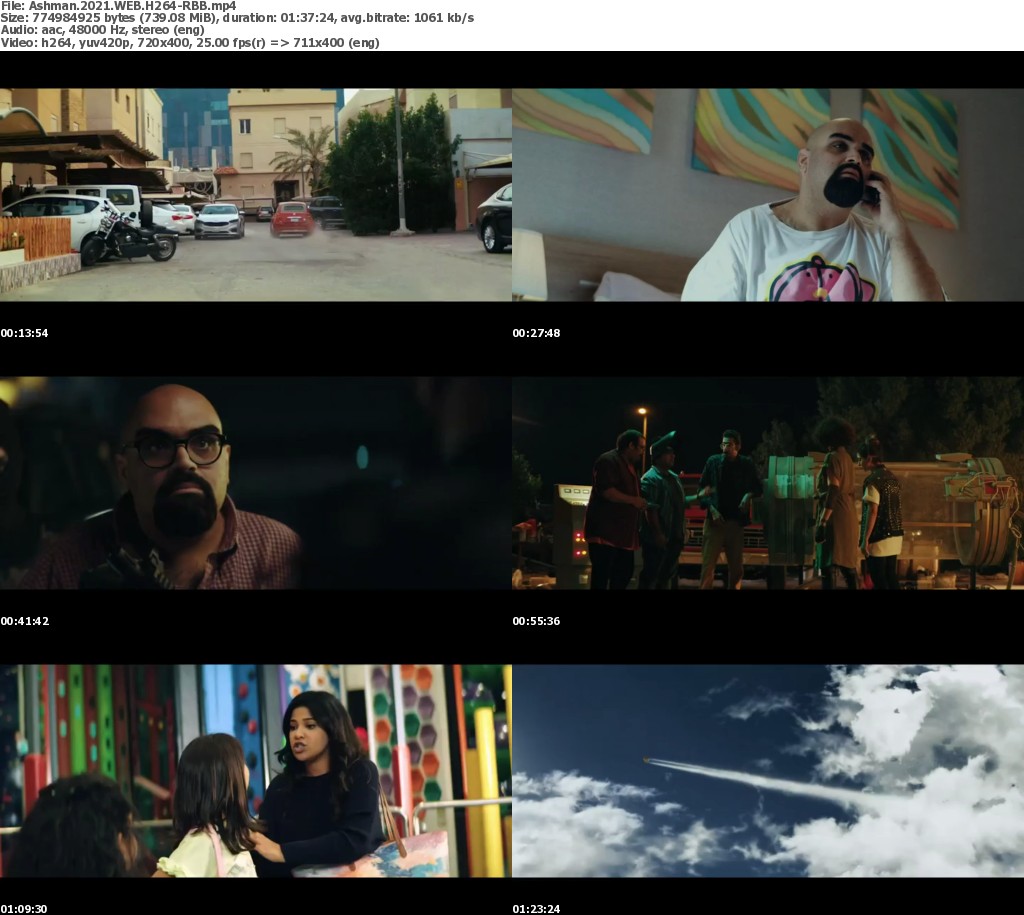Click the white contrail in the sky frame
This screenshot has width=1024, height=915.
click(760, 780)
